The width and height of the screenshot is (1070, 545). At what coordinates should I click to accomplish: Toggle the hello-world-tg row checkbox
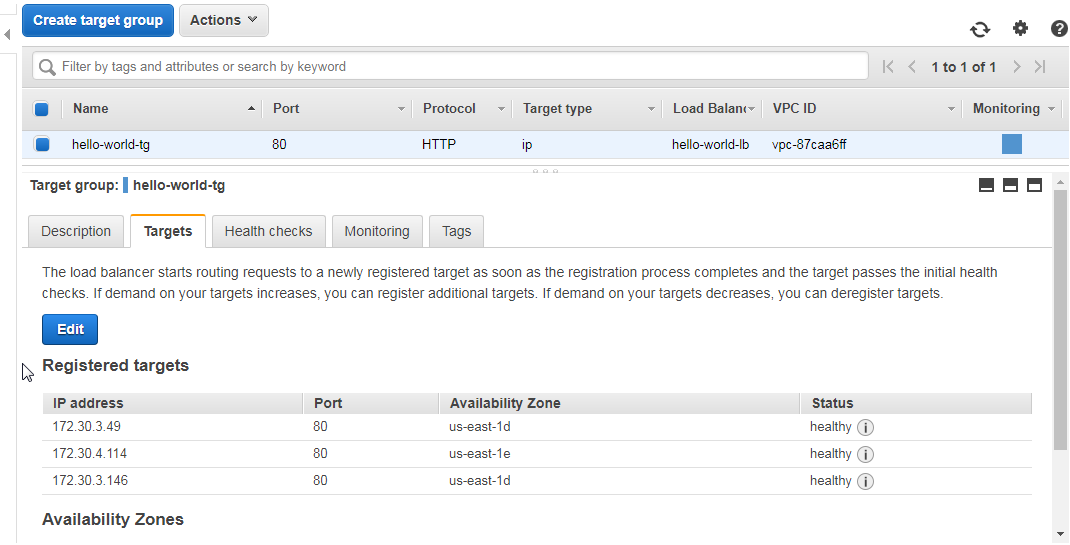click(42, 145)
